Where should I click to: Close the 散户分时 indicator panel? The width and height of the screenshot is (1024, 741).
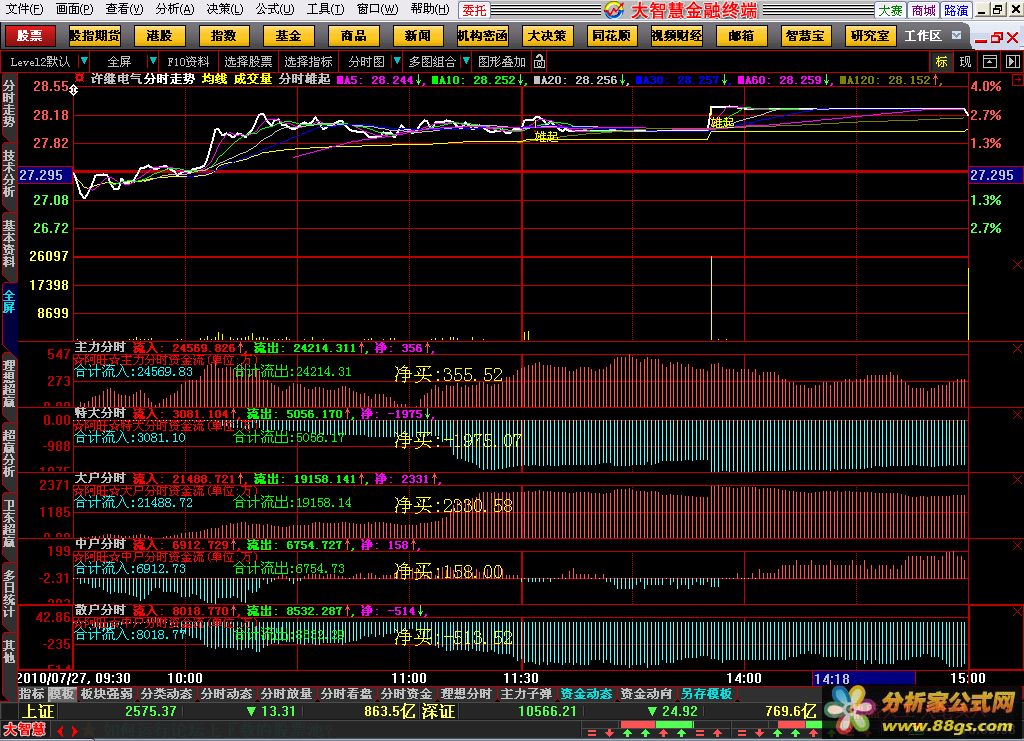[1017, 612]
